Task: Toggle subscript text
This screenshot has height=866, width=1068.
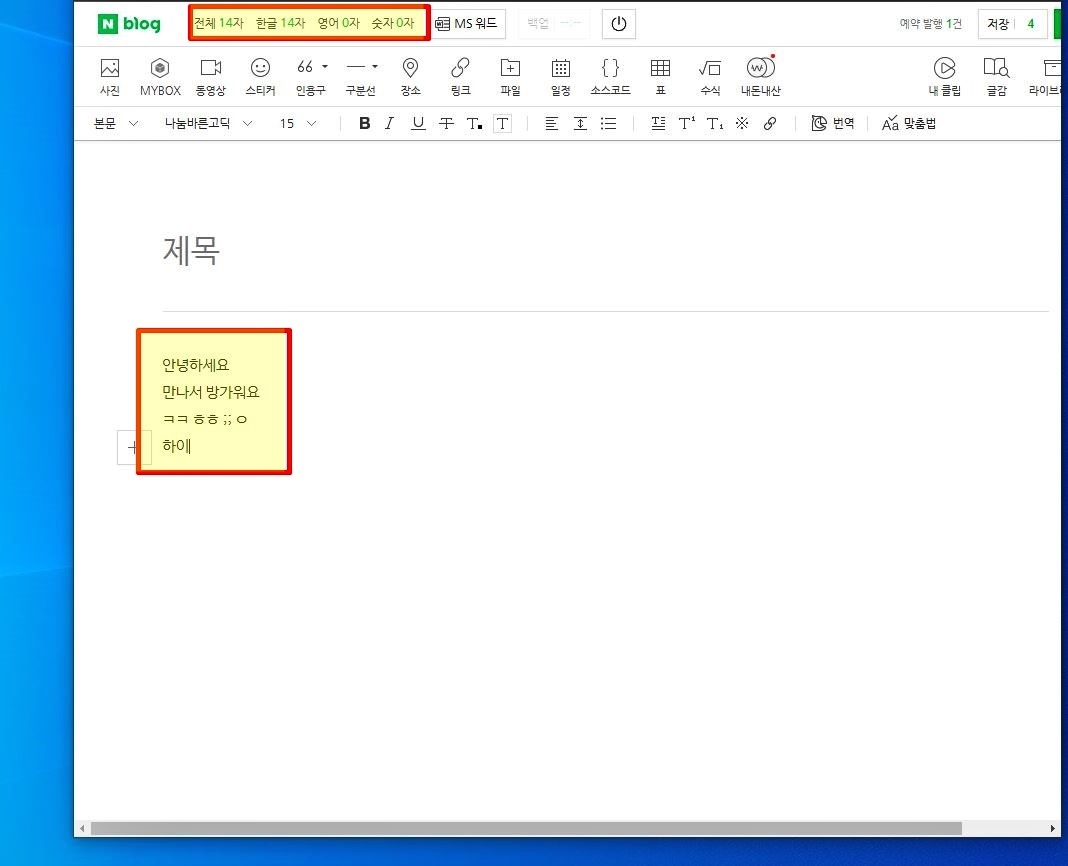Action: pyautogui.click(x=714, y=123)
